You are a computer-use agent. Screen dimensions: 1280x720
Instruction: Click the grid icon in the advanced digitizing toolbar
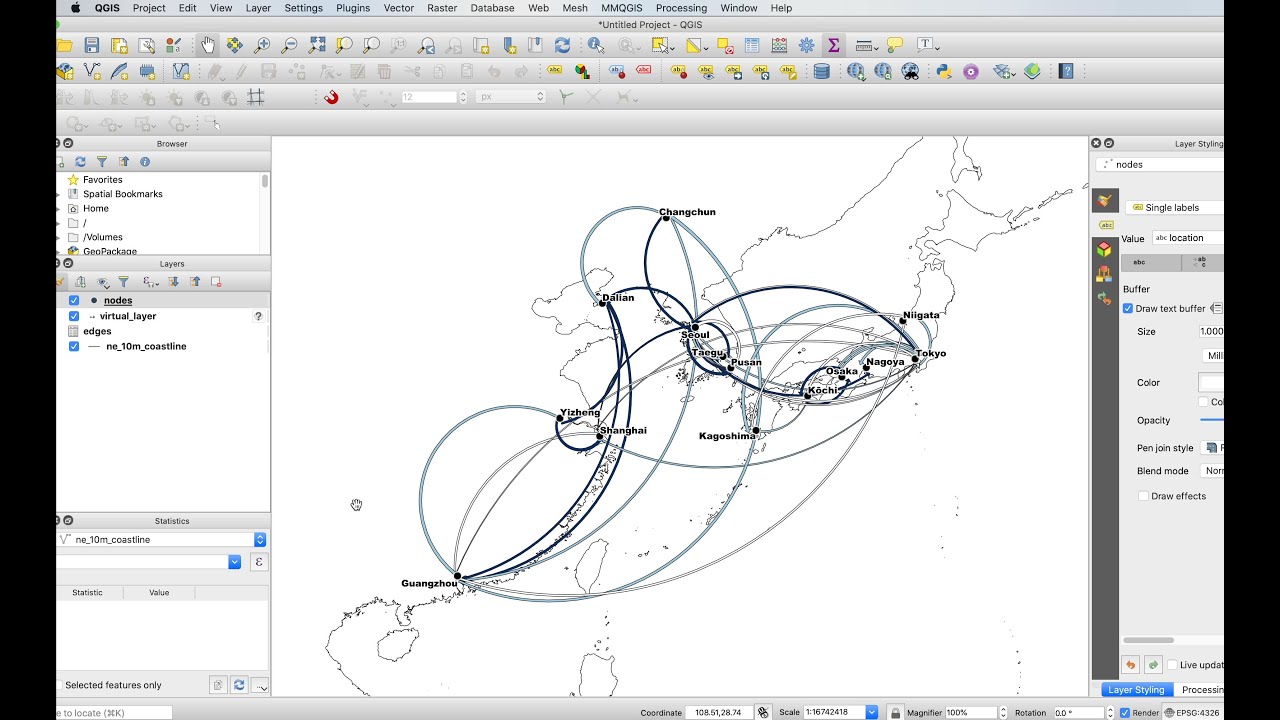(x=256, y=97)
